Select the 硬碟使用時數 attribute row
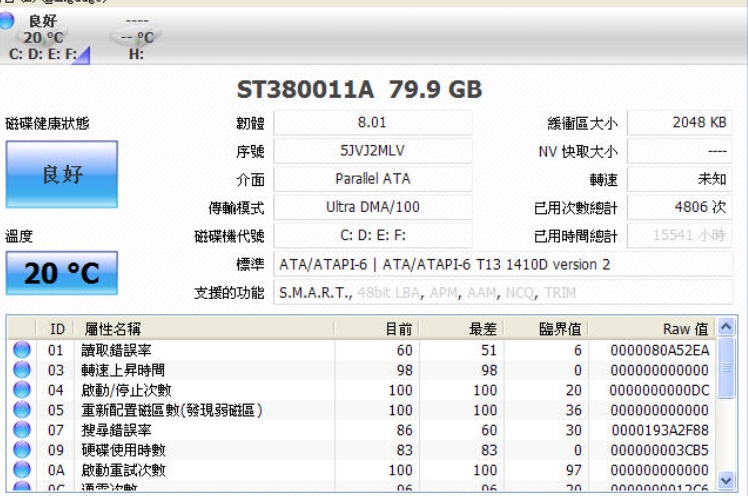 362,450
